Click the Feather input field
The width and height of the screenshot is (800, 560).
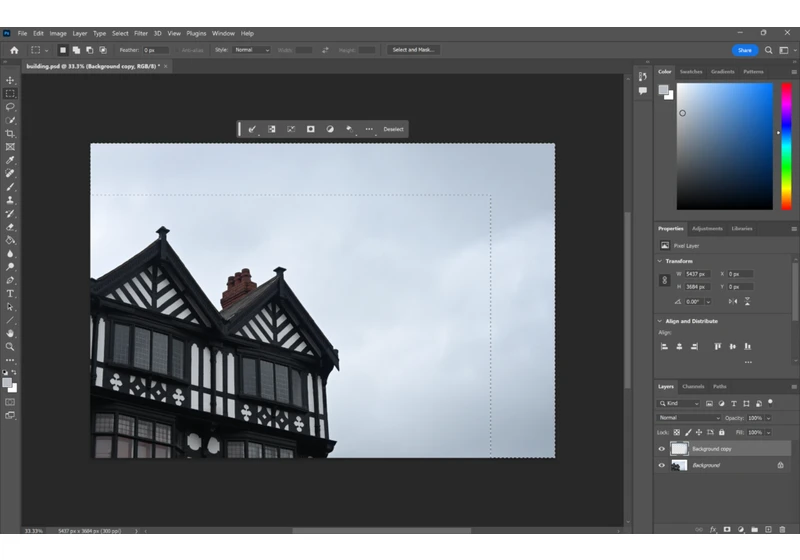[x=156, y=50]
